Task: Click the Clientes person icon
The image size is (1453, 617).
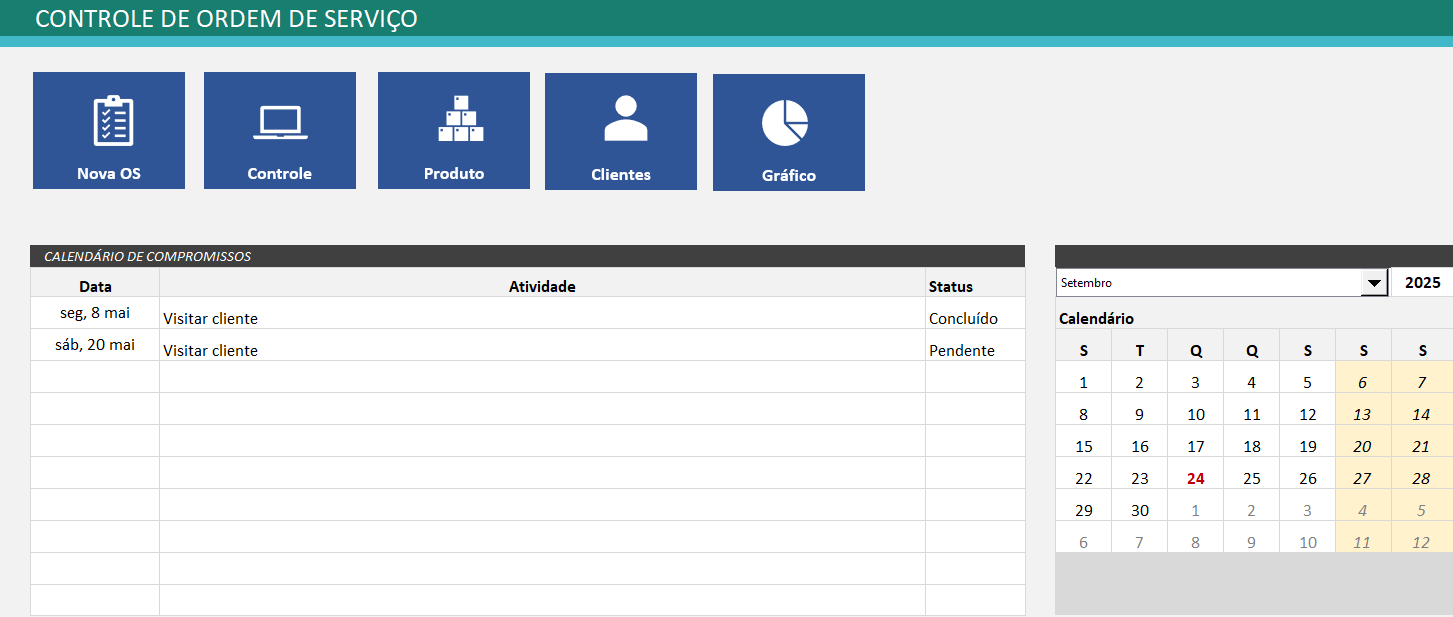Action: [x=625, y=118]
